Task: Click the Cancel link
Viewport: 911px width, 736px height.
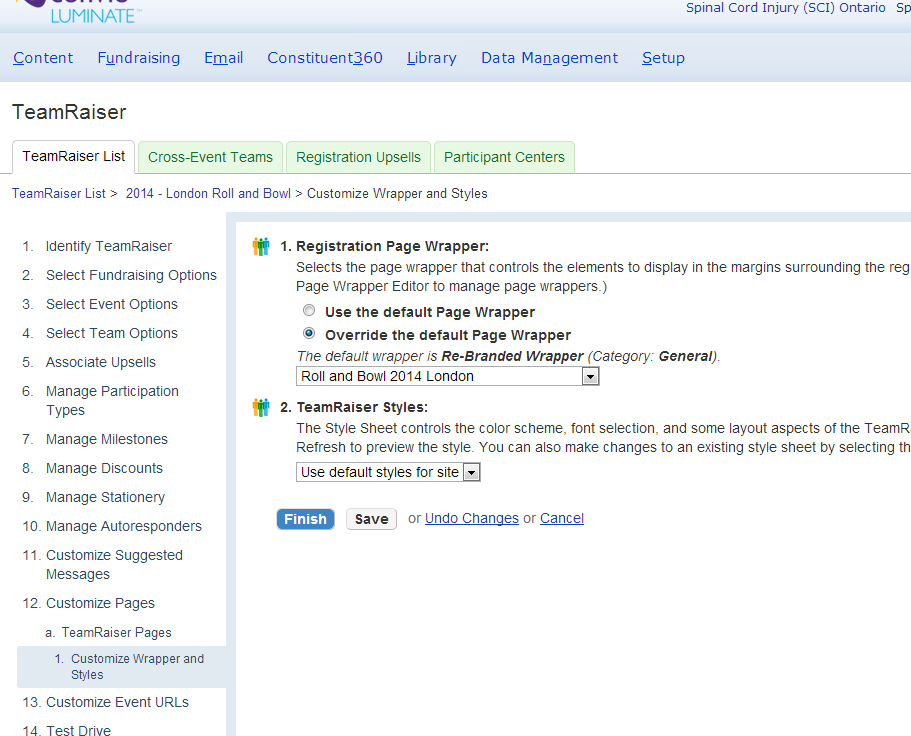Action: click(562, 518)
